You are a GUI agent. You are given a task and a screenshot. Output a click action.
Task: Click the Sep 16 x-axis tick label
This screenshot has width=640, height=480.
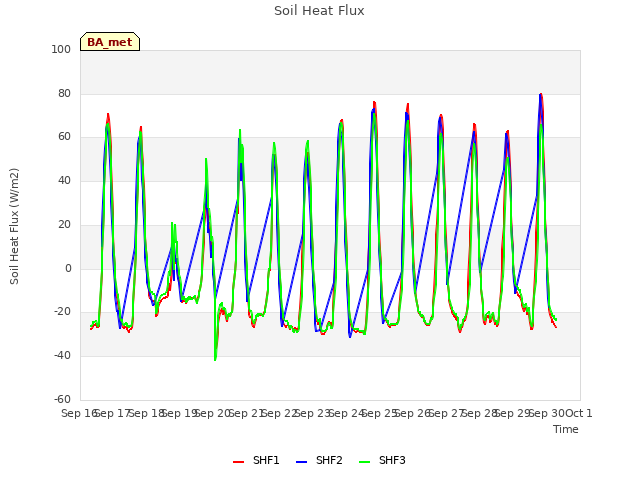(79, 413)
